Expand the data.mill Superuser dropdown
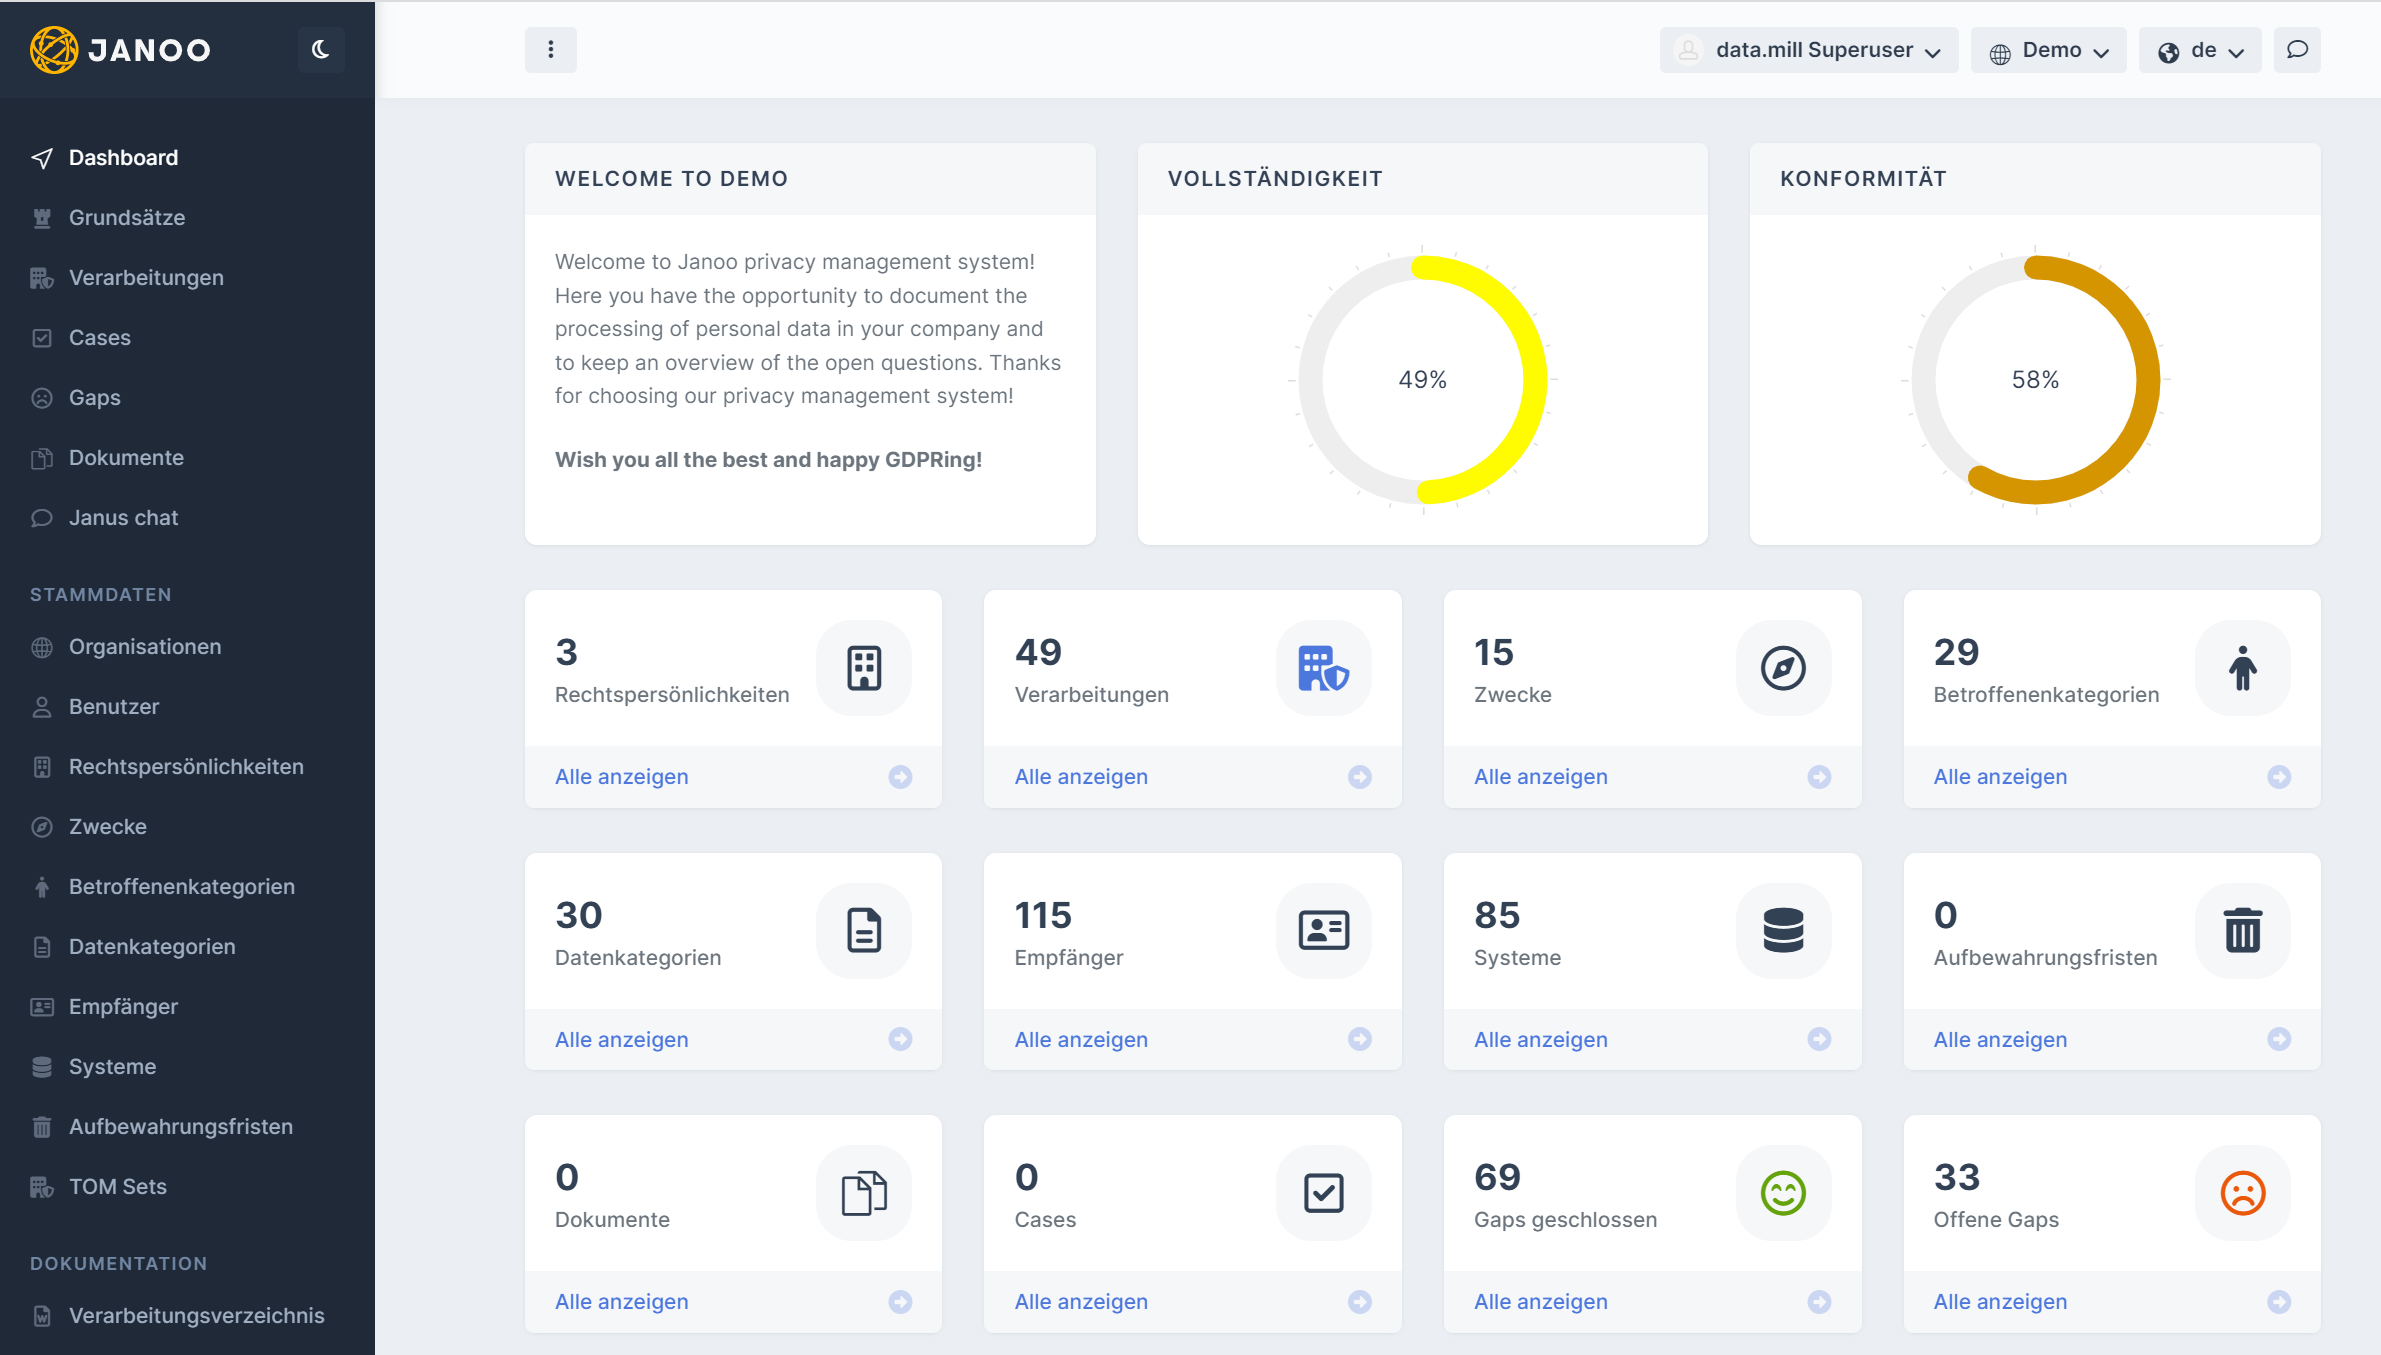 point(1809,50)
